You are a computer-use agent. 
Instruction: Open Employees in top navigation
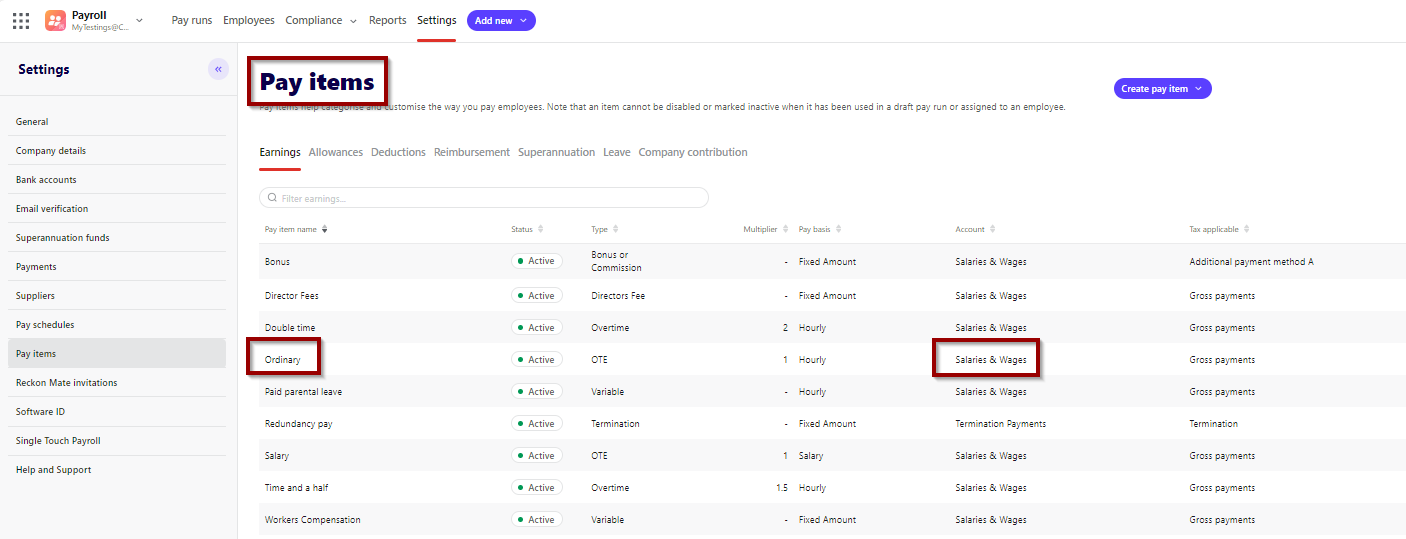[x=249, y=20]
